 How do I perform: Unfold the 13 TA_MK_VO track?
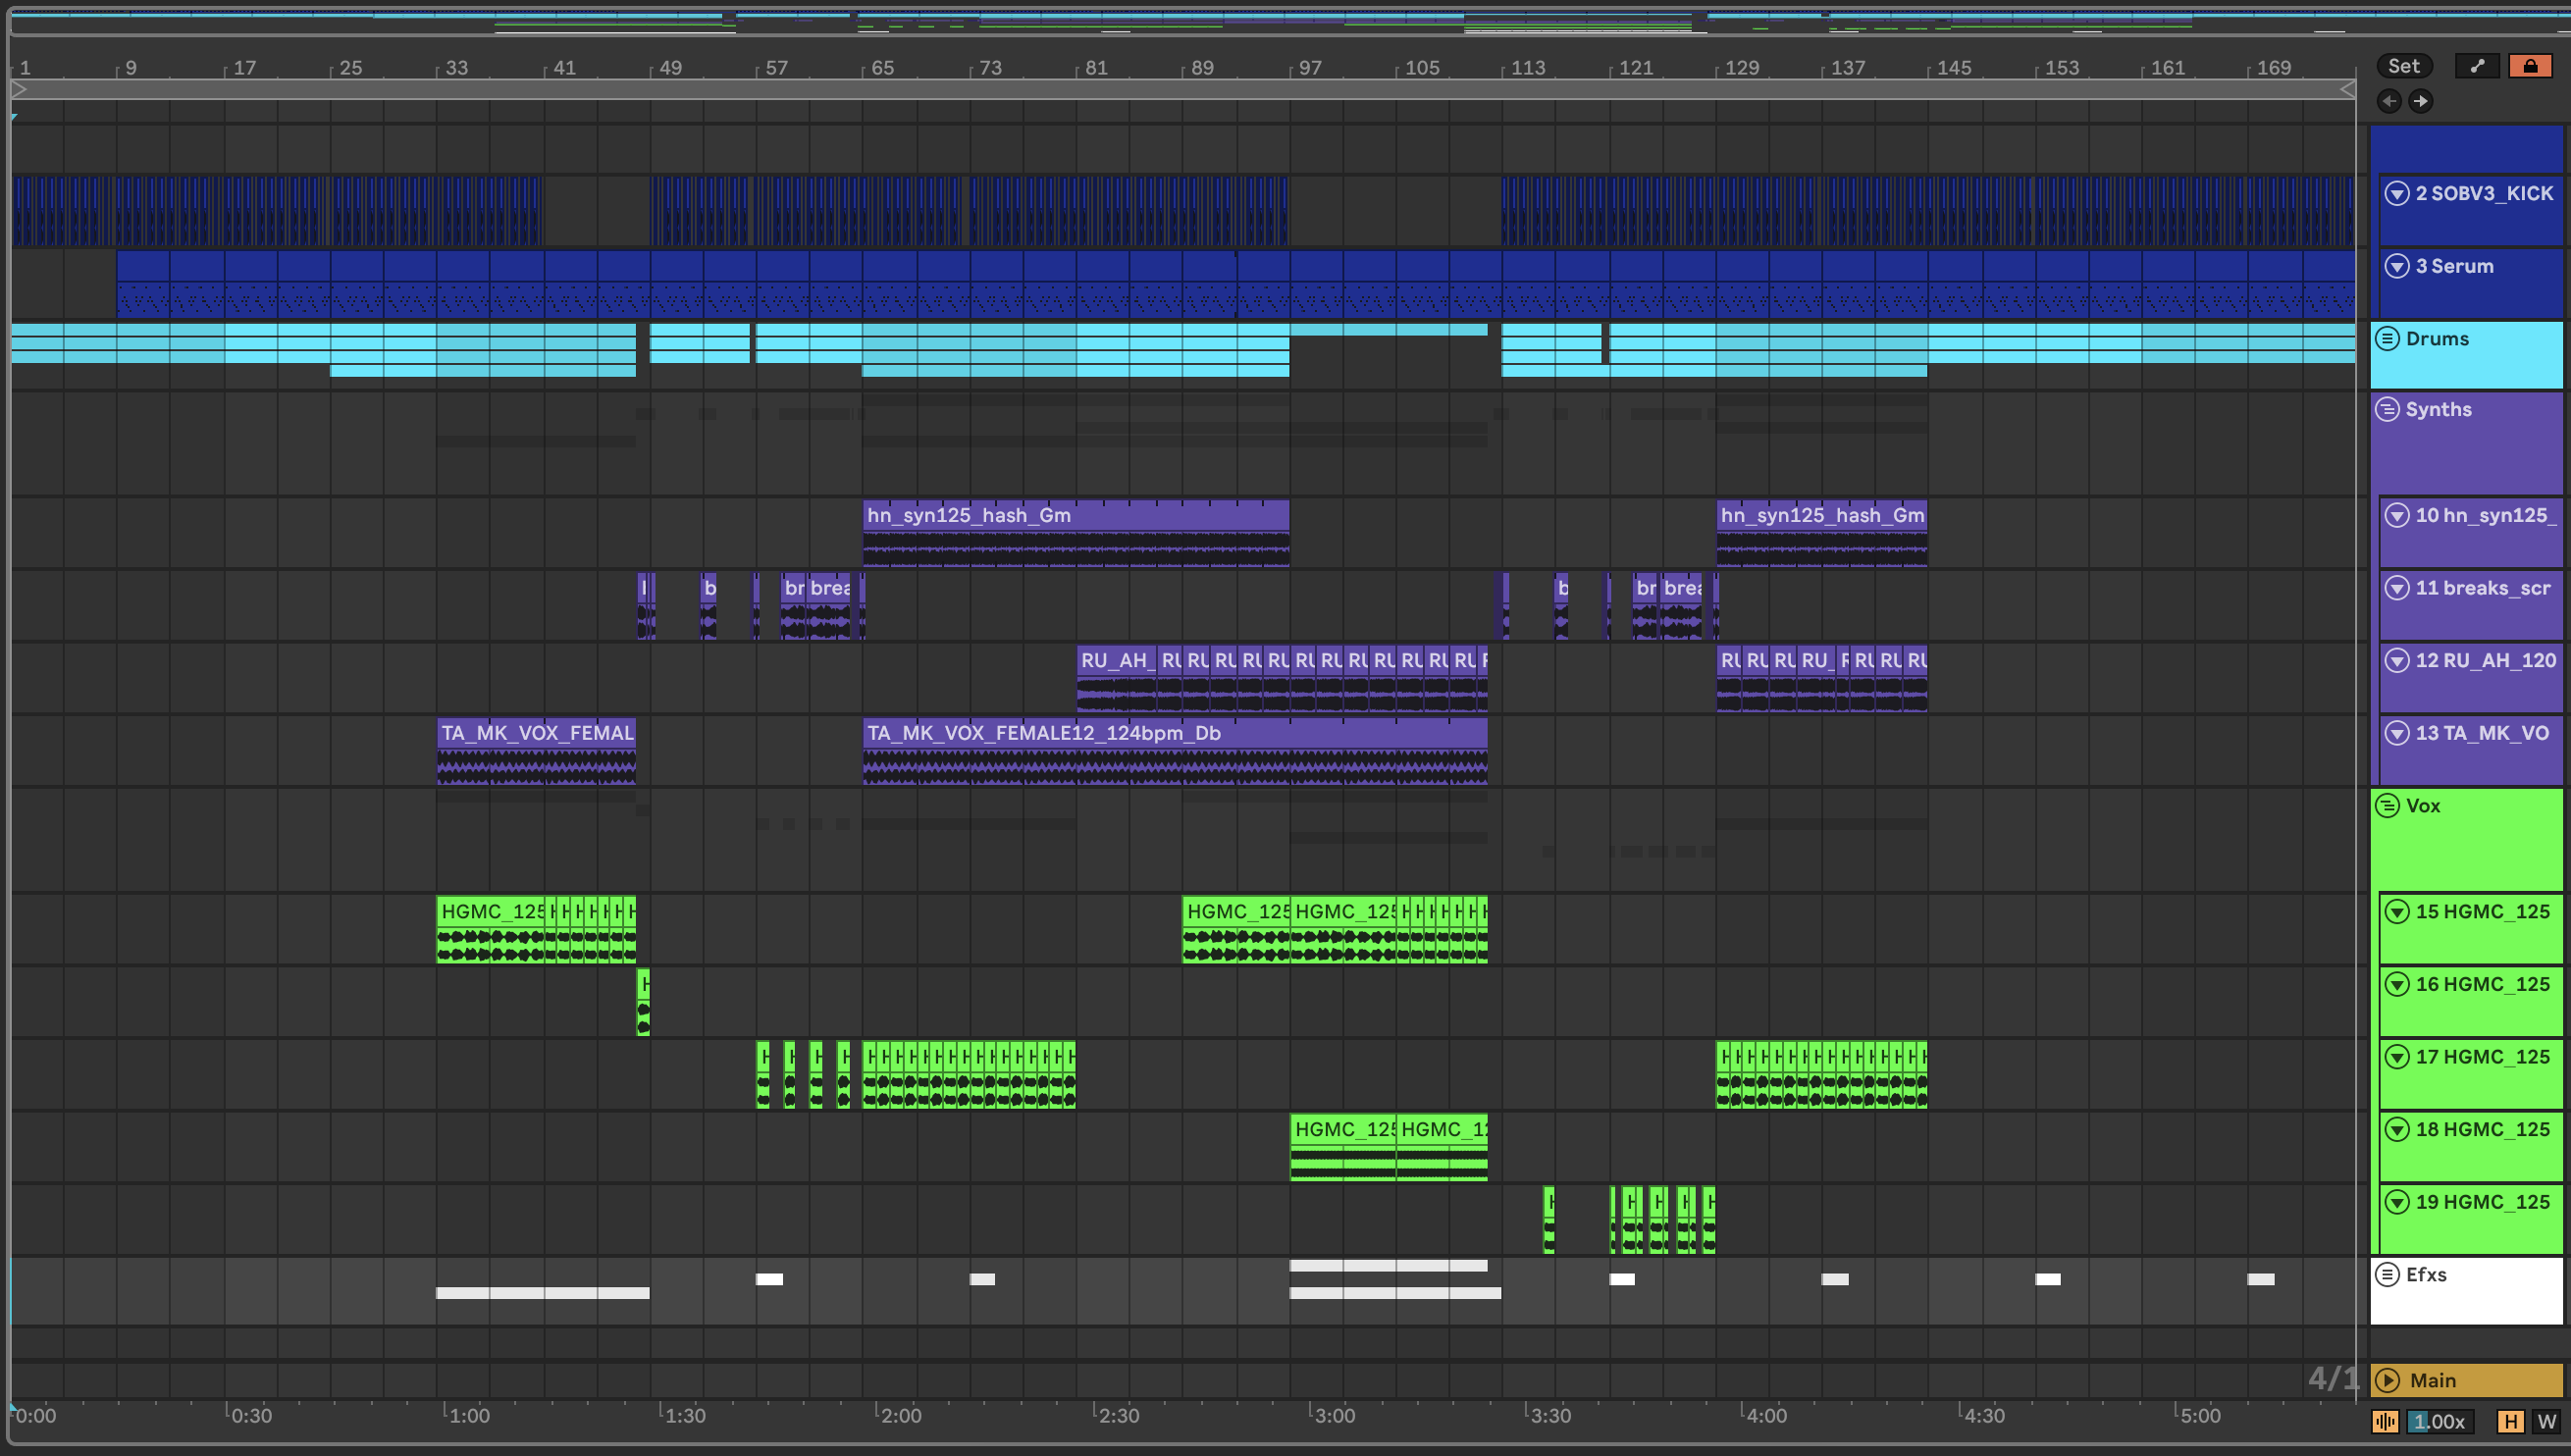(2397, 733)
